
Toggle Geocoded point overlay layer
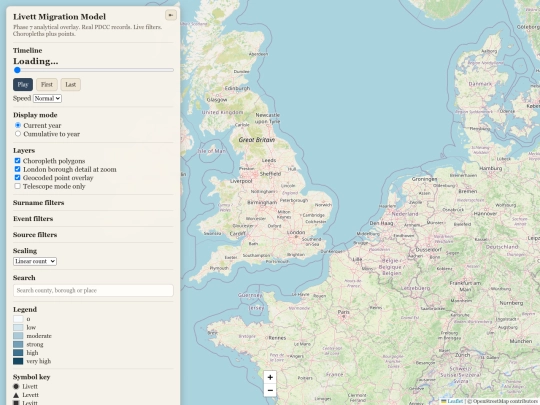tap(18, 178)
